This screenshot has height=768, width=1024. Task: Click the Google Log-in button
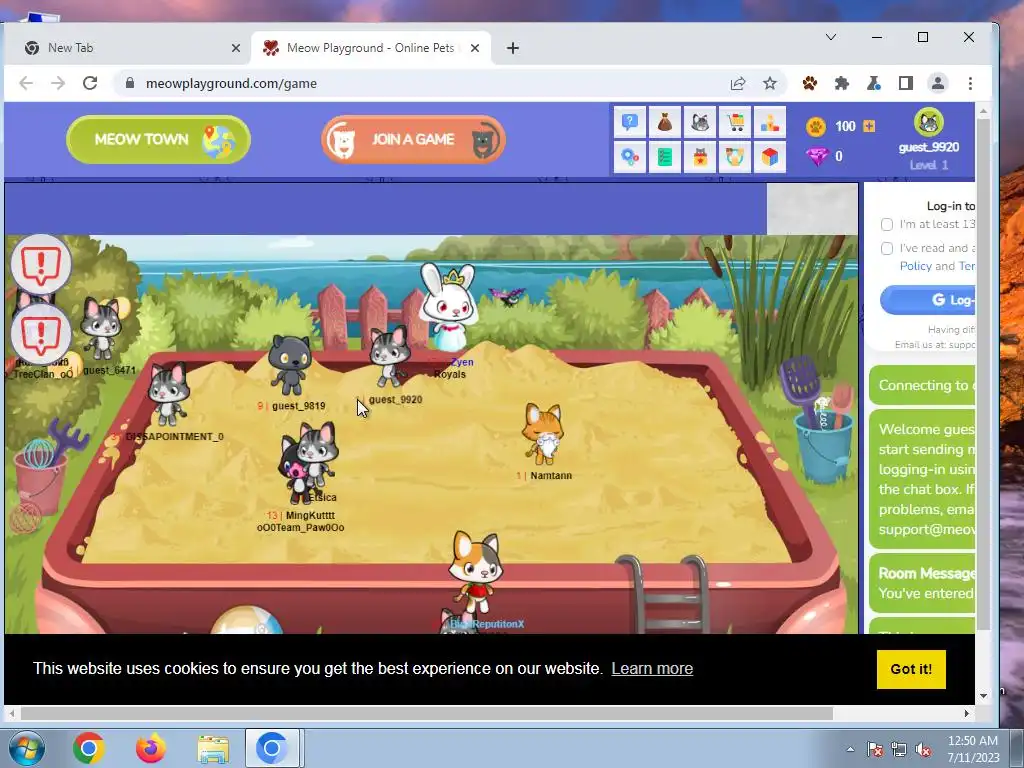[928, 300]
